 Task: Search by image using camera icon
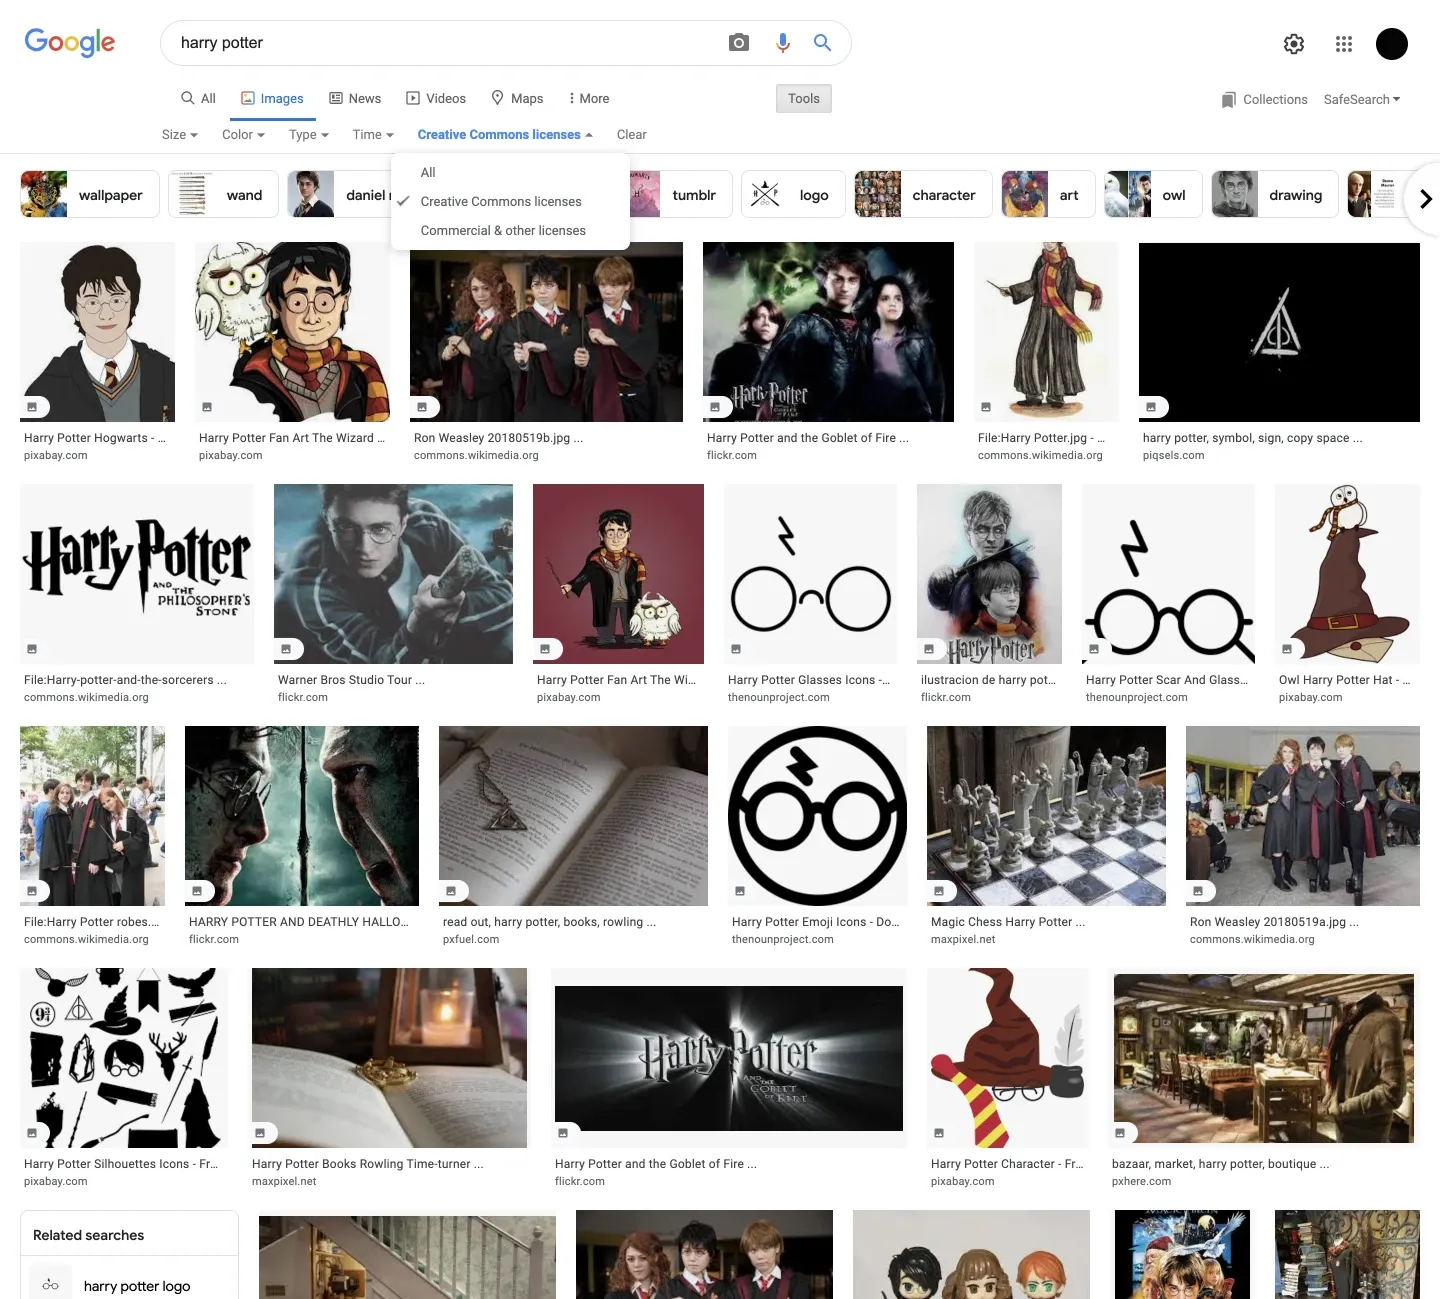[x=739, y=42]
